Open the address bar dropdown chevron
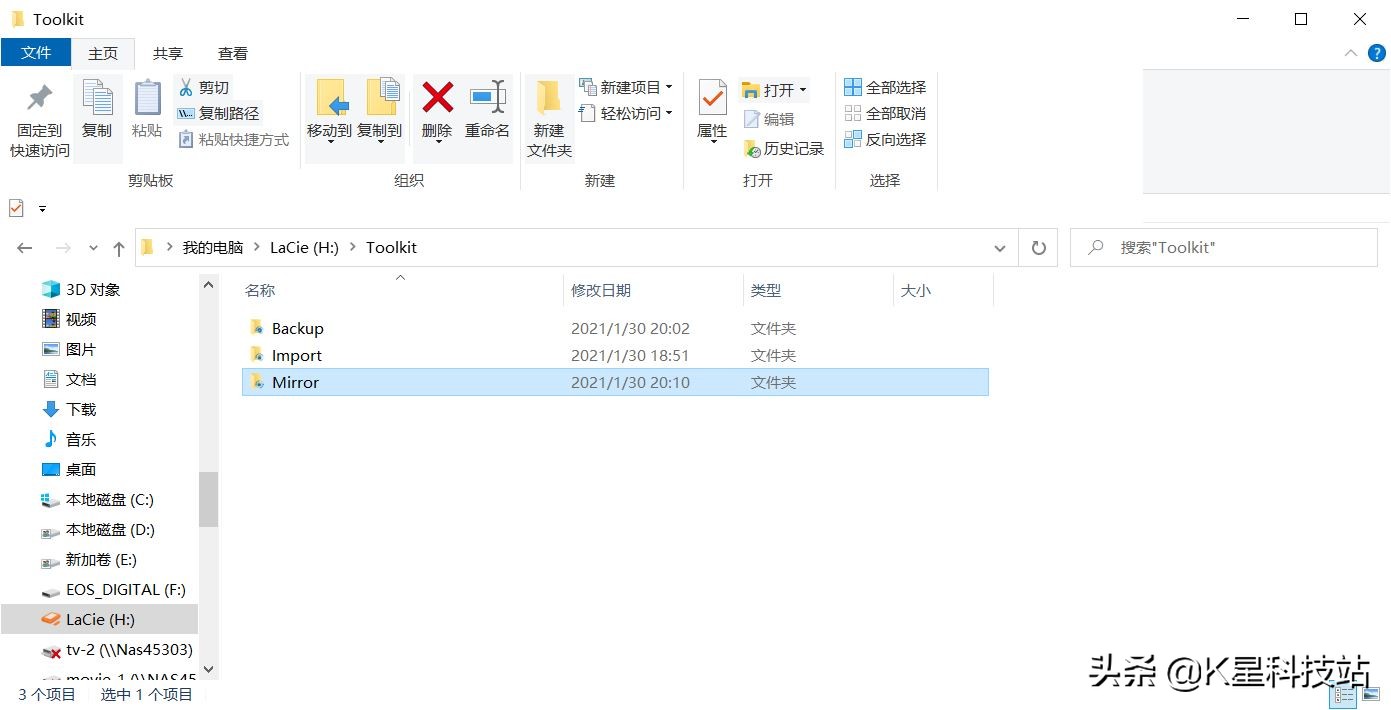 999,247
